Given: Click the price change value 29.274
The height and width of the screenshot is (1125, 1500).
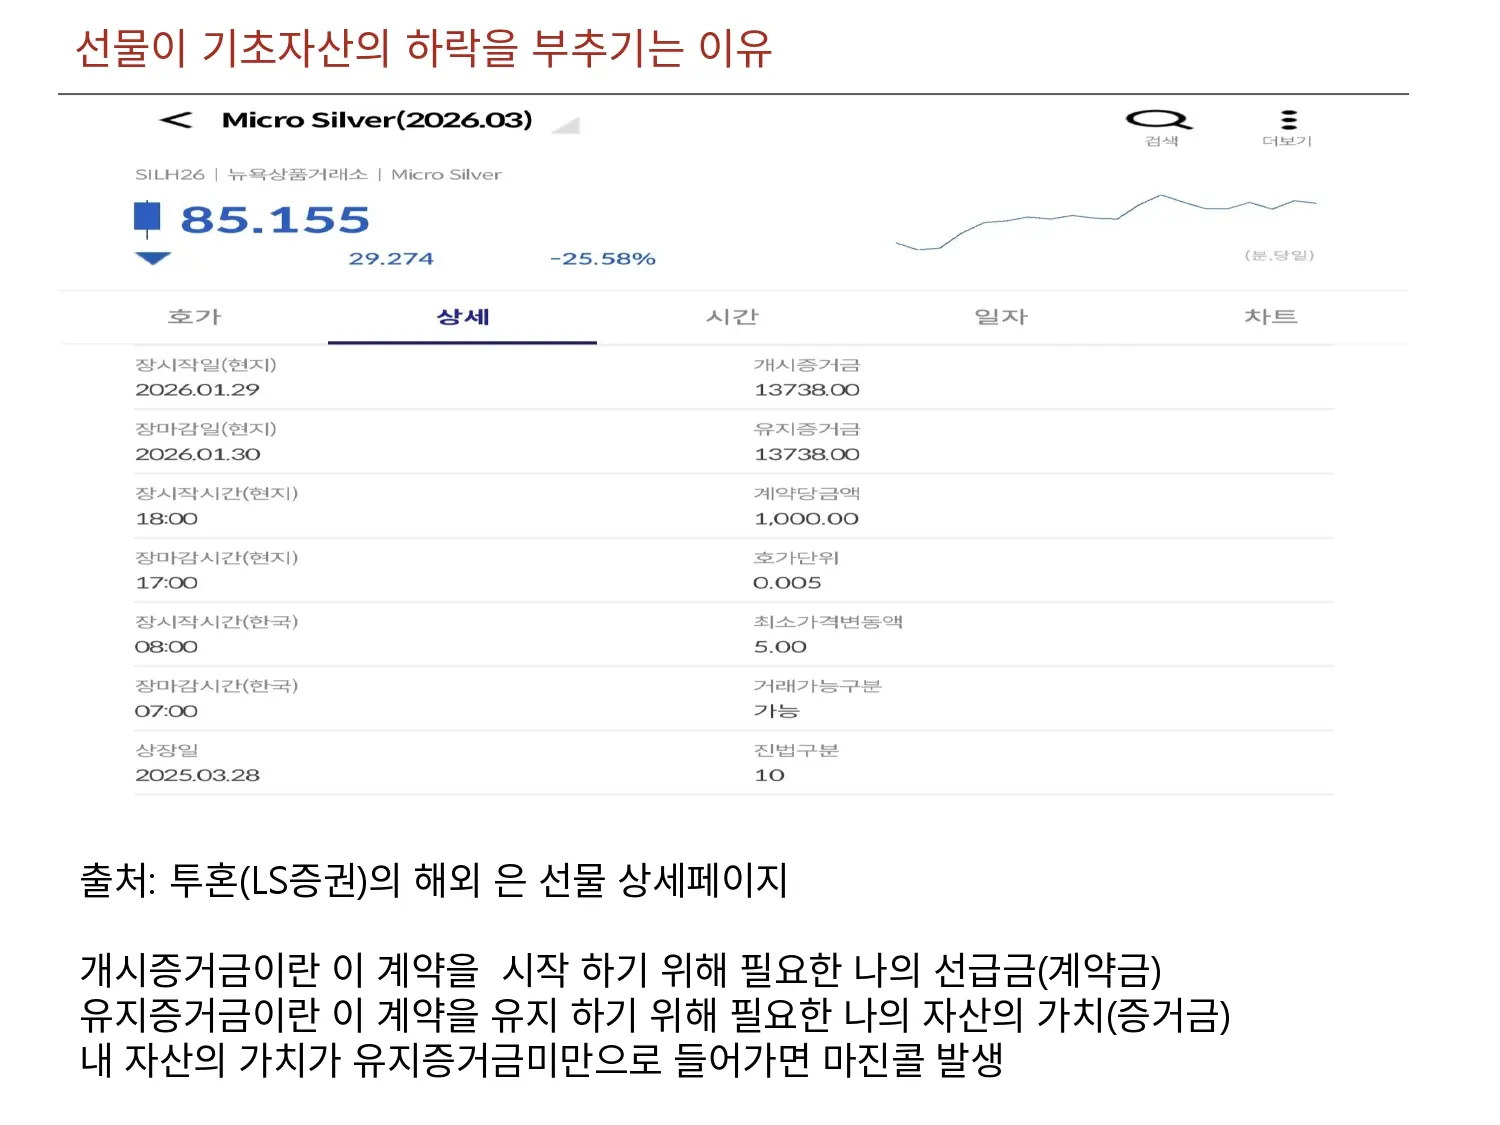Looking at the screenshot, I should click(x=391, y=258).
